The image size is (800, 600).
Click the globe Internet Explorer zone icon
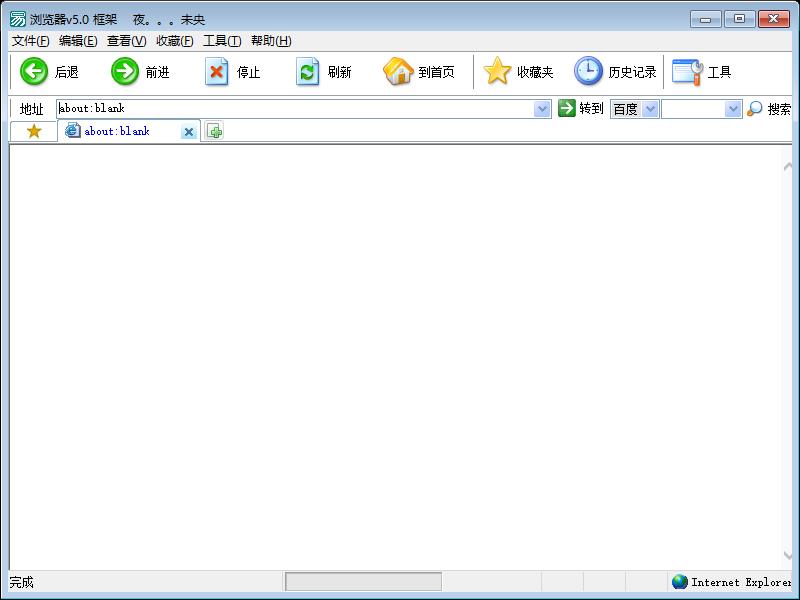tap(679, 582)
